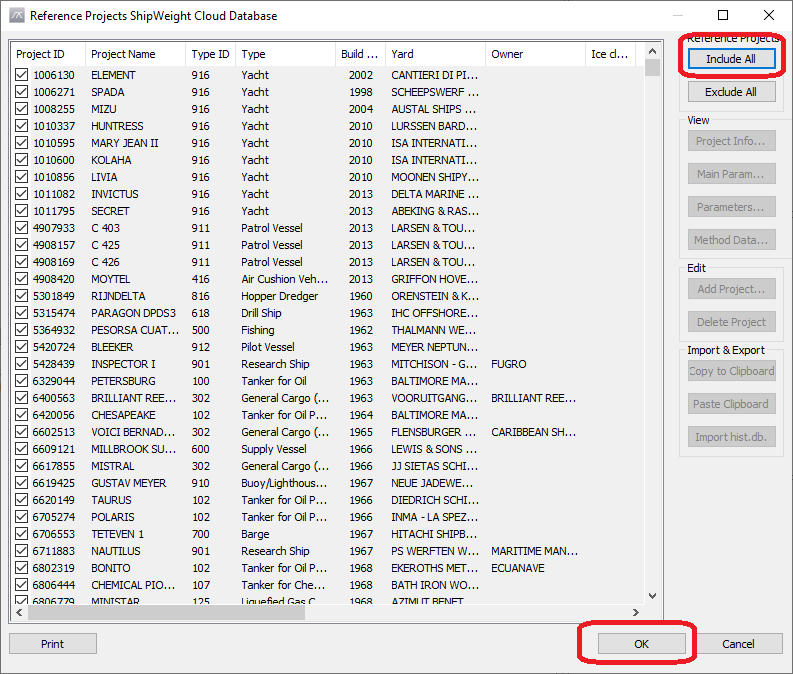793x674 pixels.
Task: Confirm with the OK button
Action: coord(641,644)
